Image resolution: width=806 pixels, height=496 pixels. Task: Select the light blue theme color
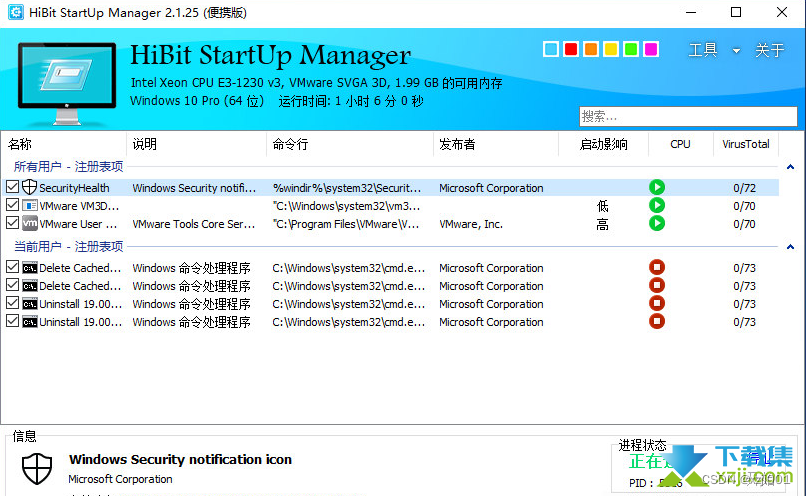point(551,49)
